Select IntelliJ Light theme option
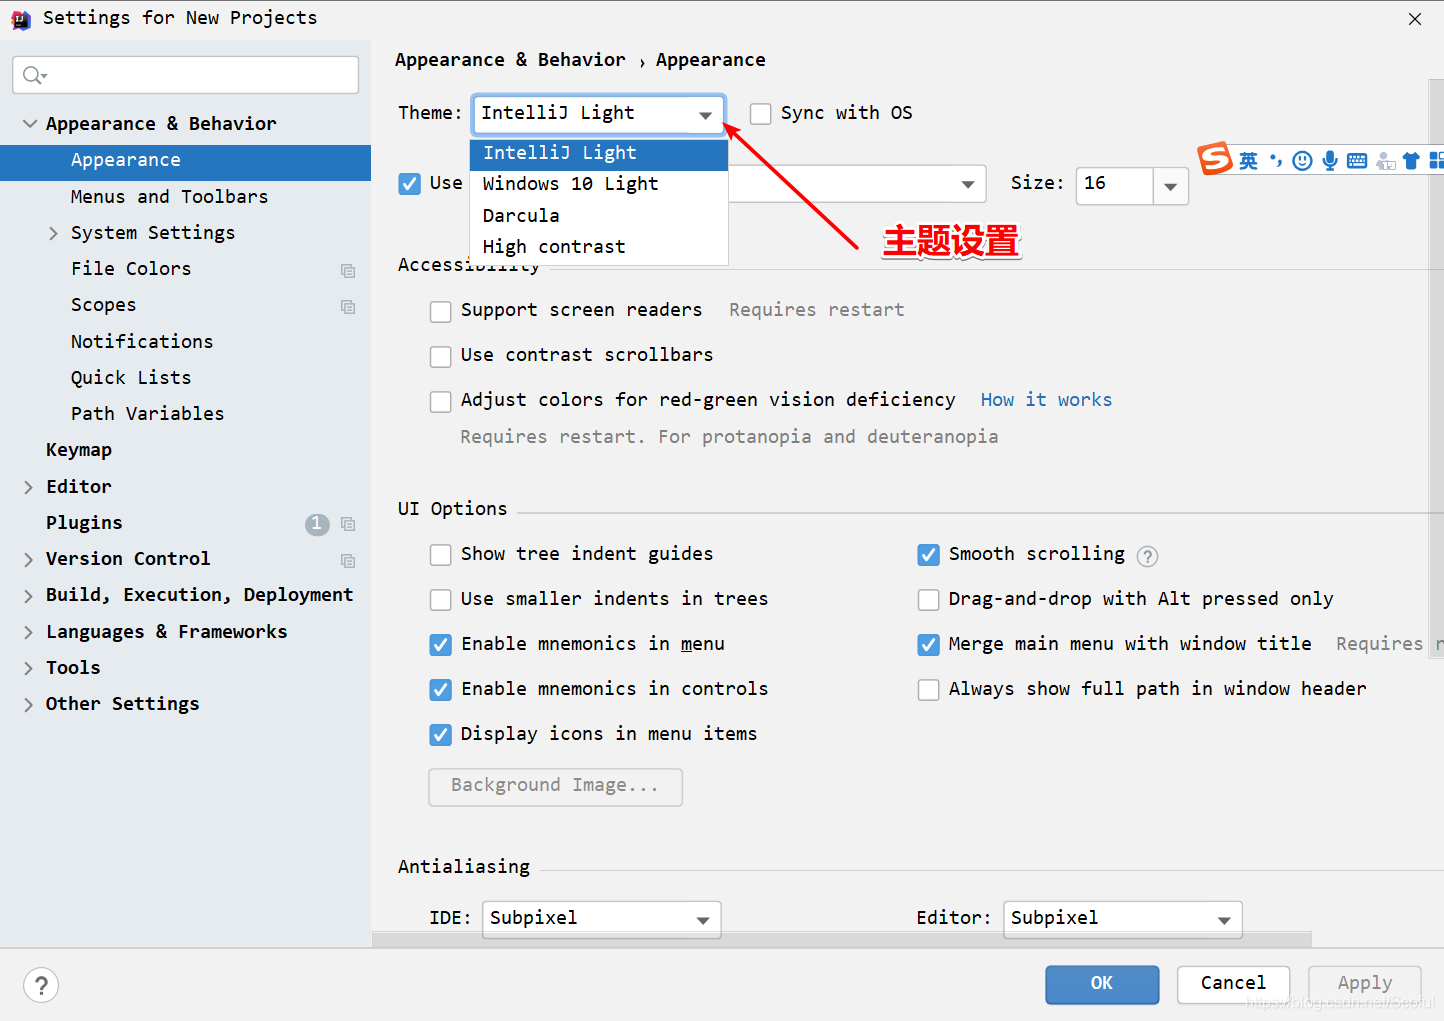 click(x=599, y=154)
